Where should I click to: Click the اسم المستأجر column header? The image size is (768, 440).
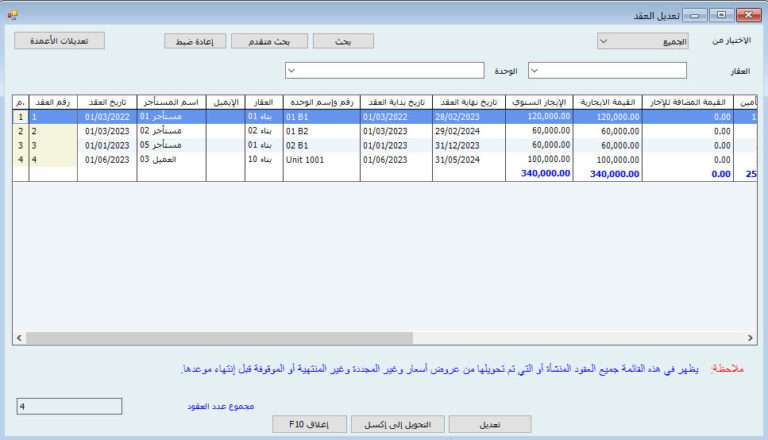[171, 102]
